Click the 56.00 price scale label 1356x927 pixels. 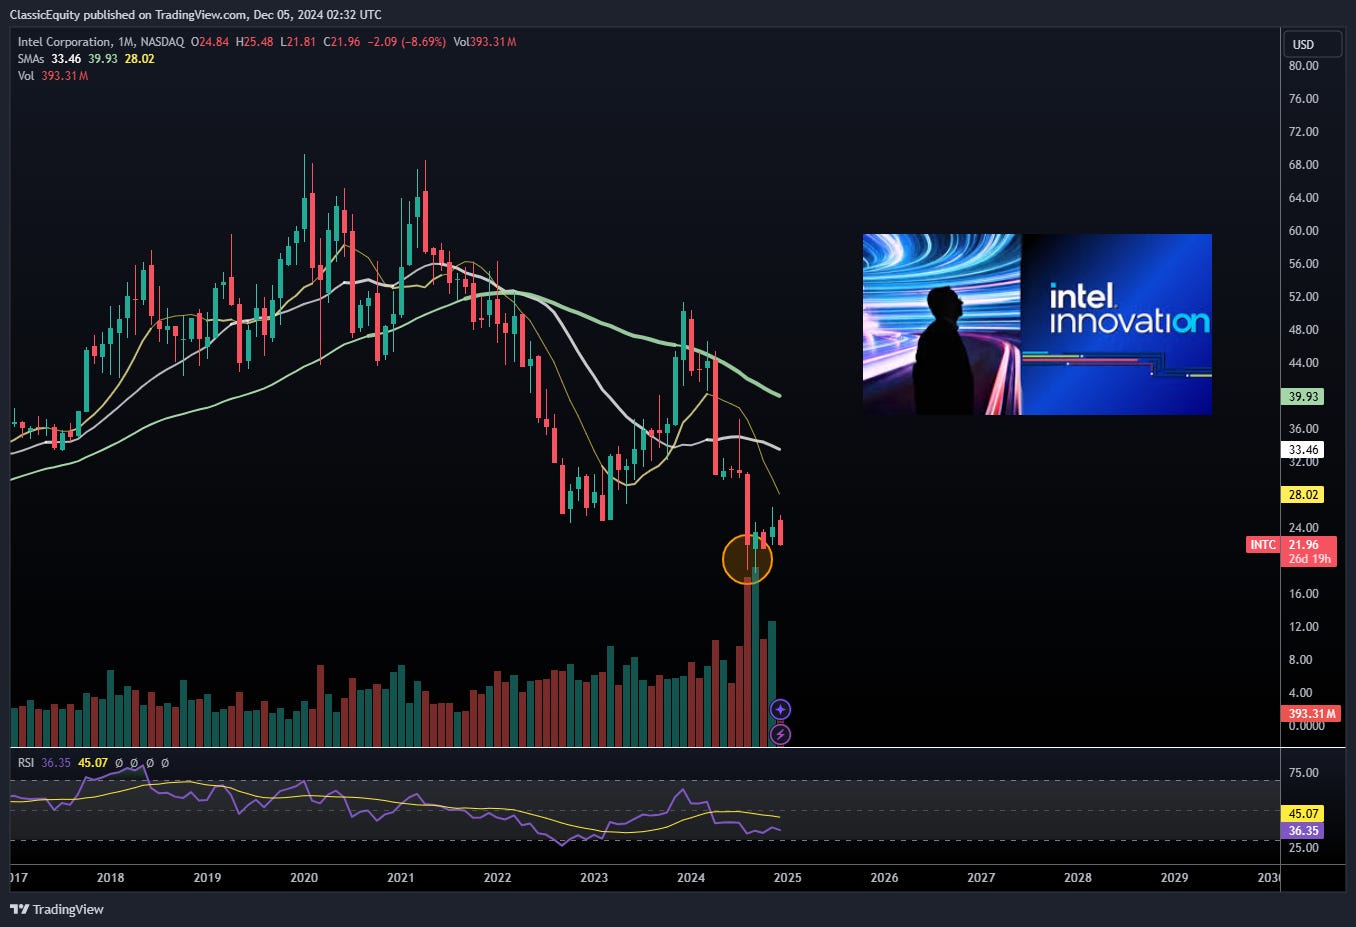pos(1303,264)
